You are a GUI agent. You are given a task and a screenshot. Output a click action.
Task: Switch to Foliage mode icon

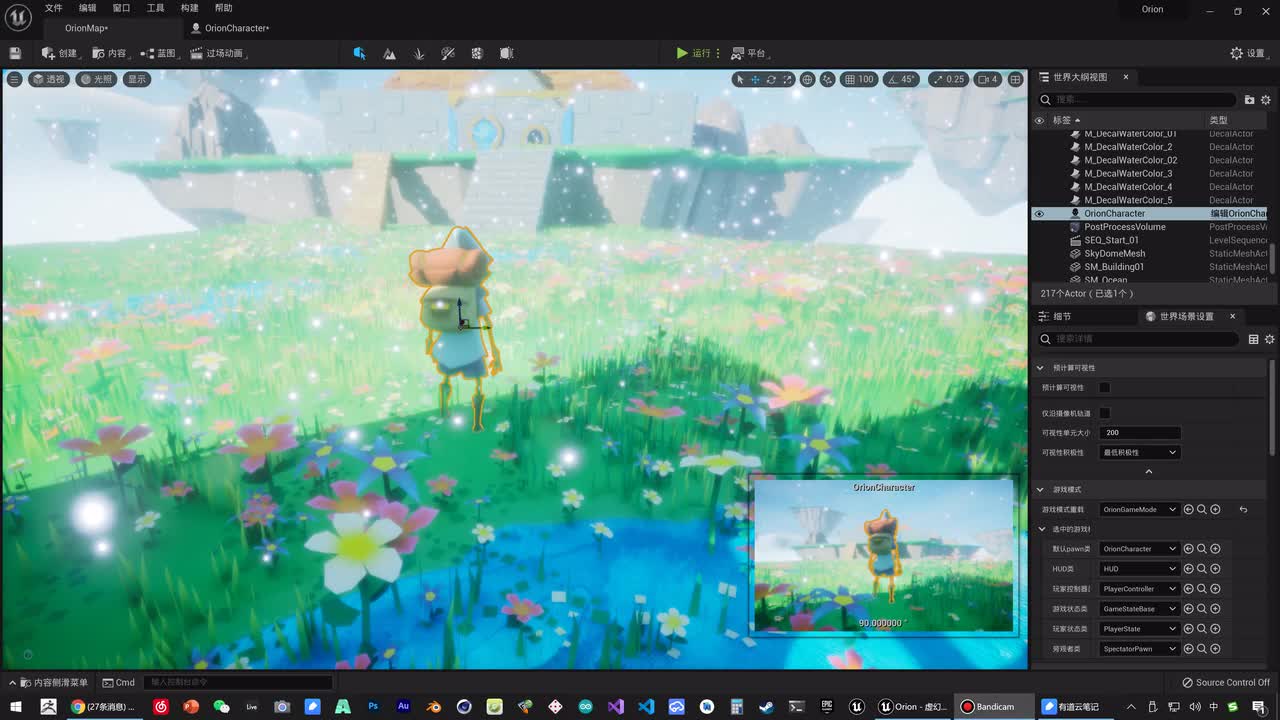(x=419, y=53)
